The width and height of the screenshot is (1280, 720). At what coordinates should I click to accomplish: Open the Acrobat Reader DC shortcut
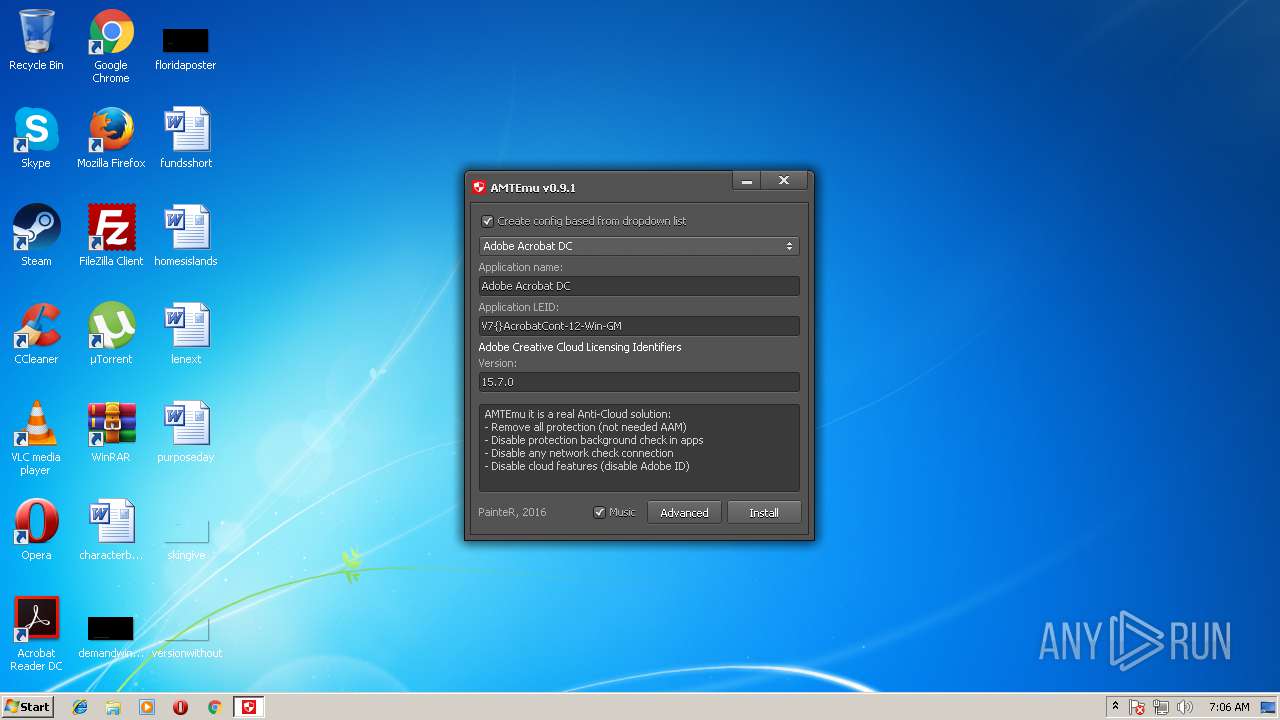tap(36, 634)
